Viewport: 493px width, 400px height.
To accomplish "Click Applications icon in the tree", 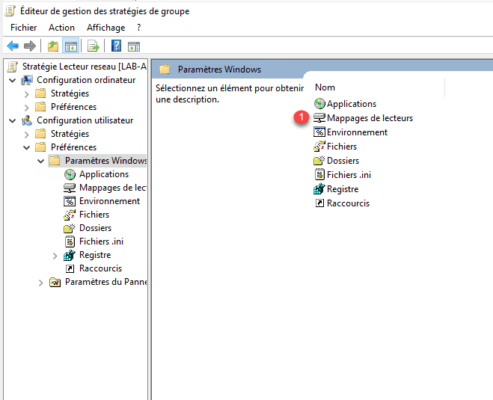I will pos(70,174).
